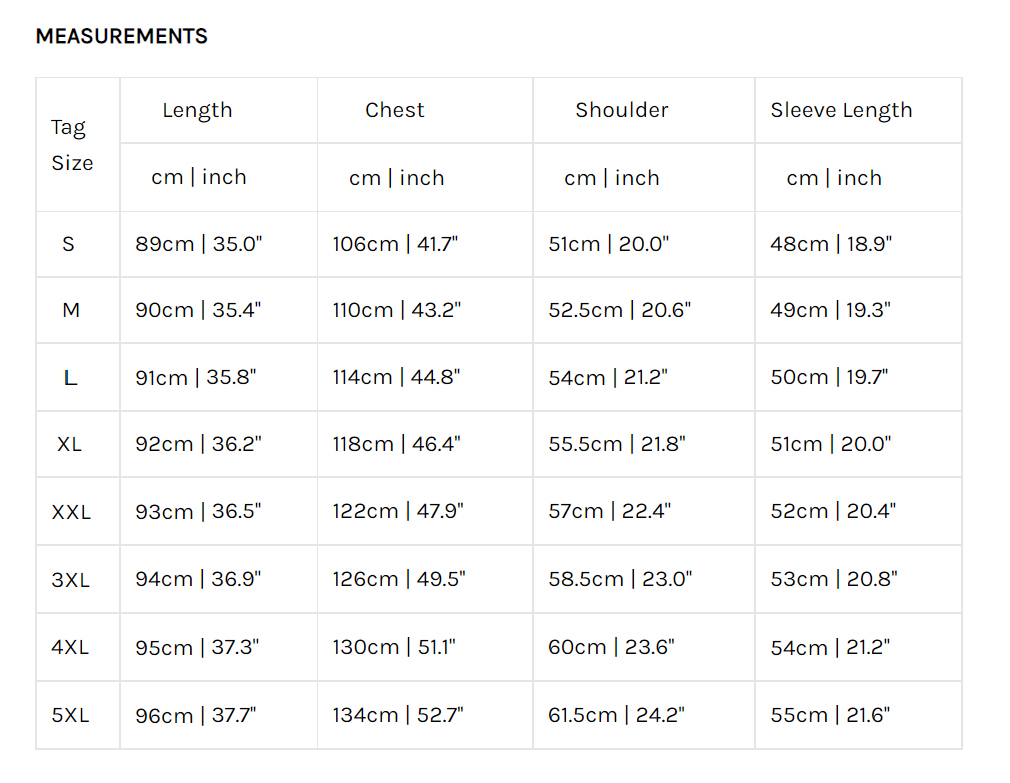This screenshot has height=783, width=1010.
Task: Select the 110cm | 43.2" chest cell
Action: click(396, 311)
